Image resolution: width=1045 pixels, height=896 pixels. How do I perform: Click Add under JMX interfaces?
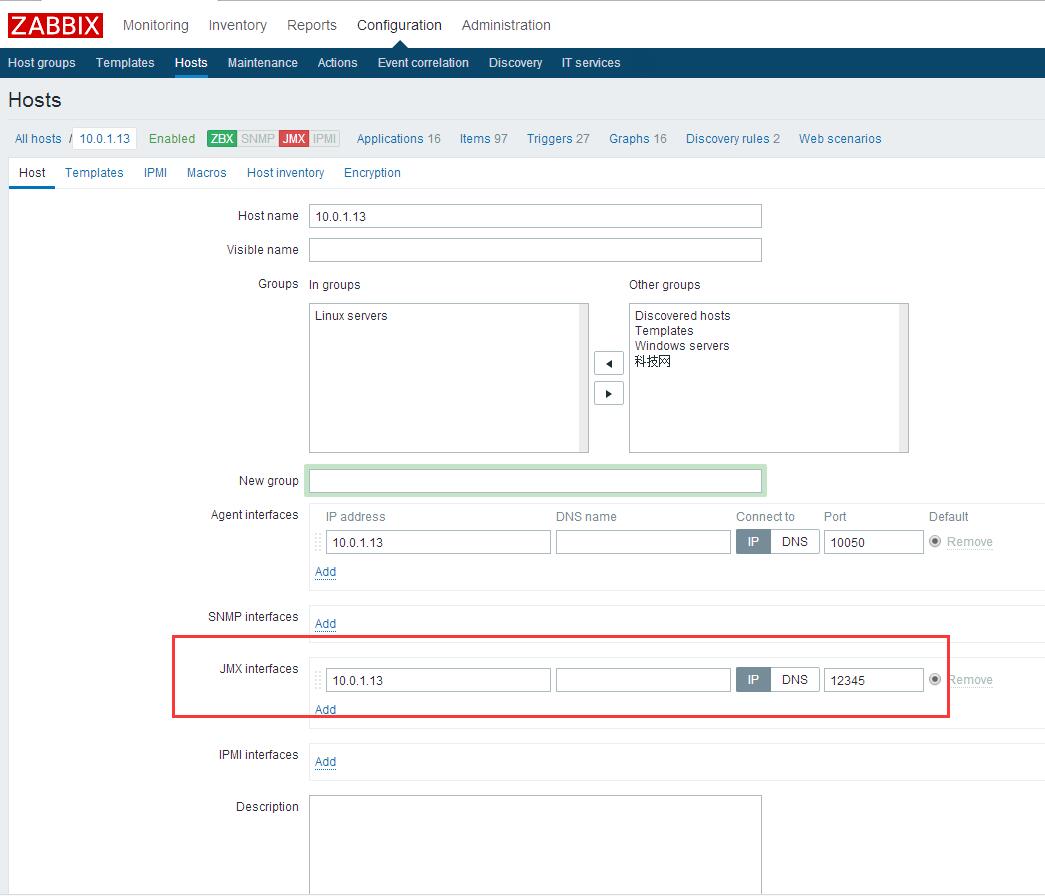click(325, 709)
